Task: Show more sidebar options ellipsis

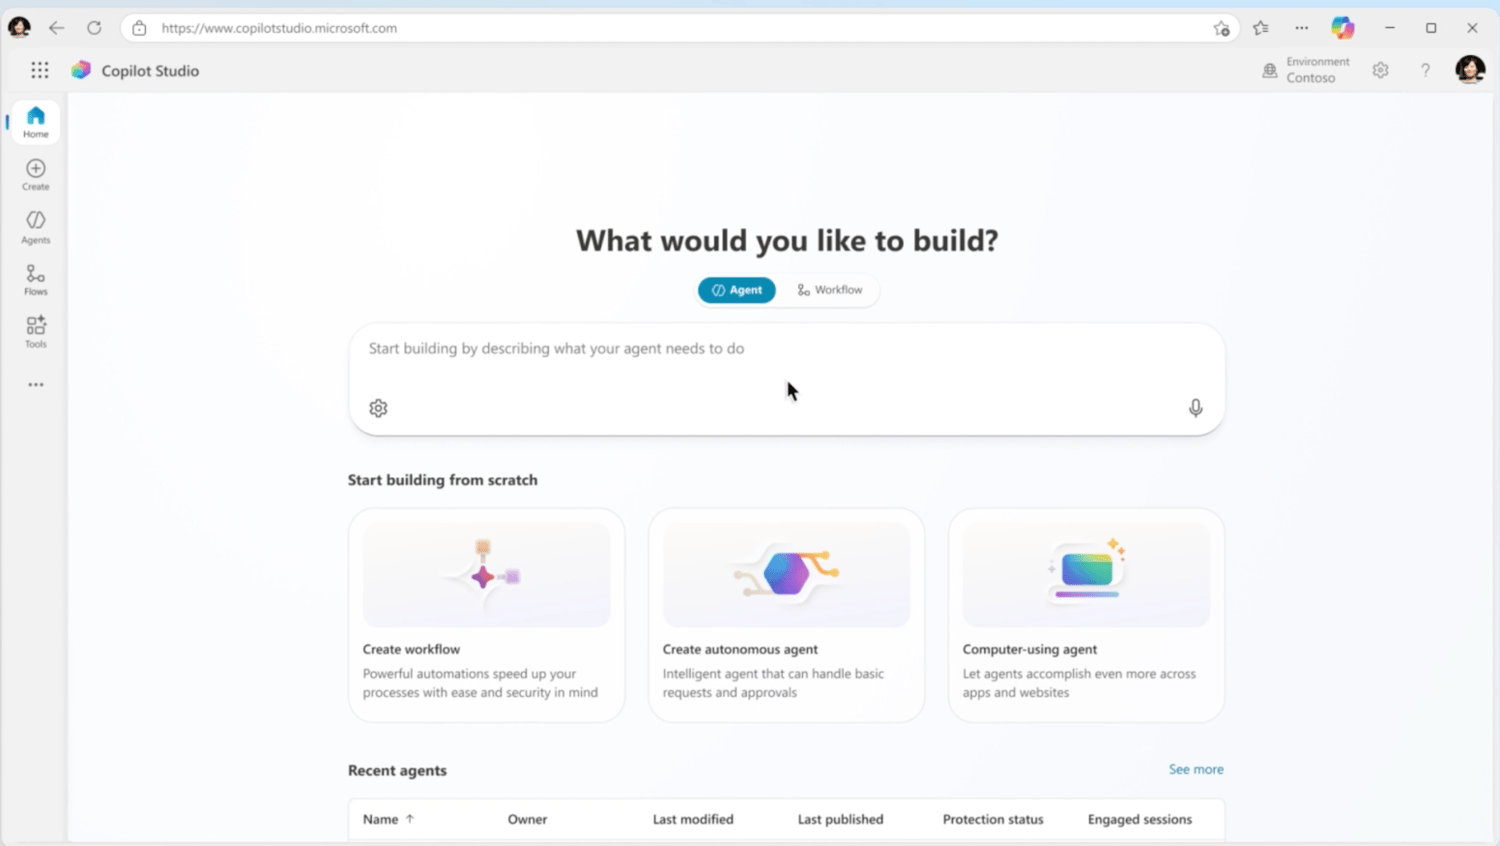Action: coord(36,385)
